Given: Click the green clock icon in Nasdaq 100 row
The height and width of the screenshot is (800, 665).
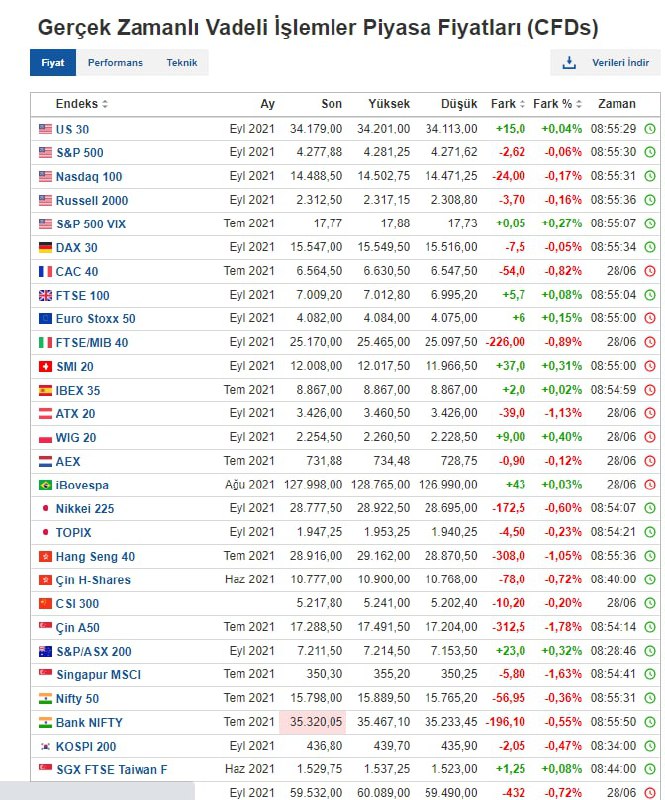Looking at the screenshot, I should (x=650, y=176).
